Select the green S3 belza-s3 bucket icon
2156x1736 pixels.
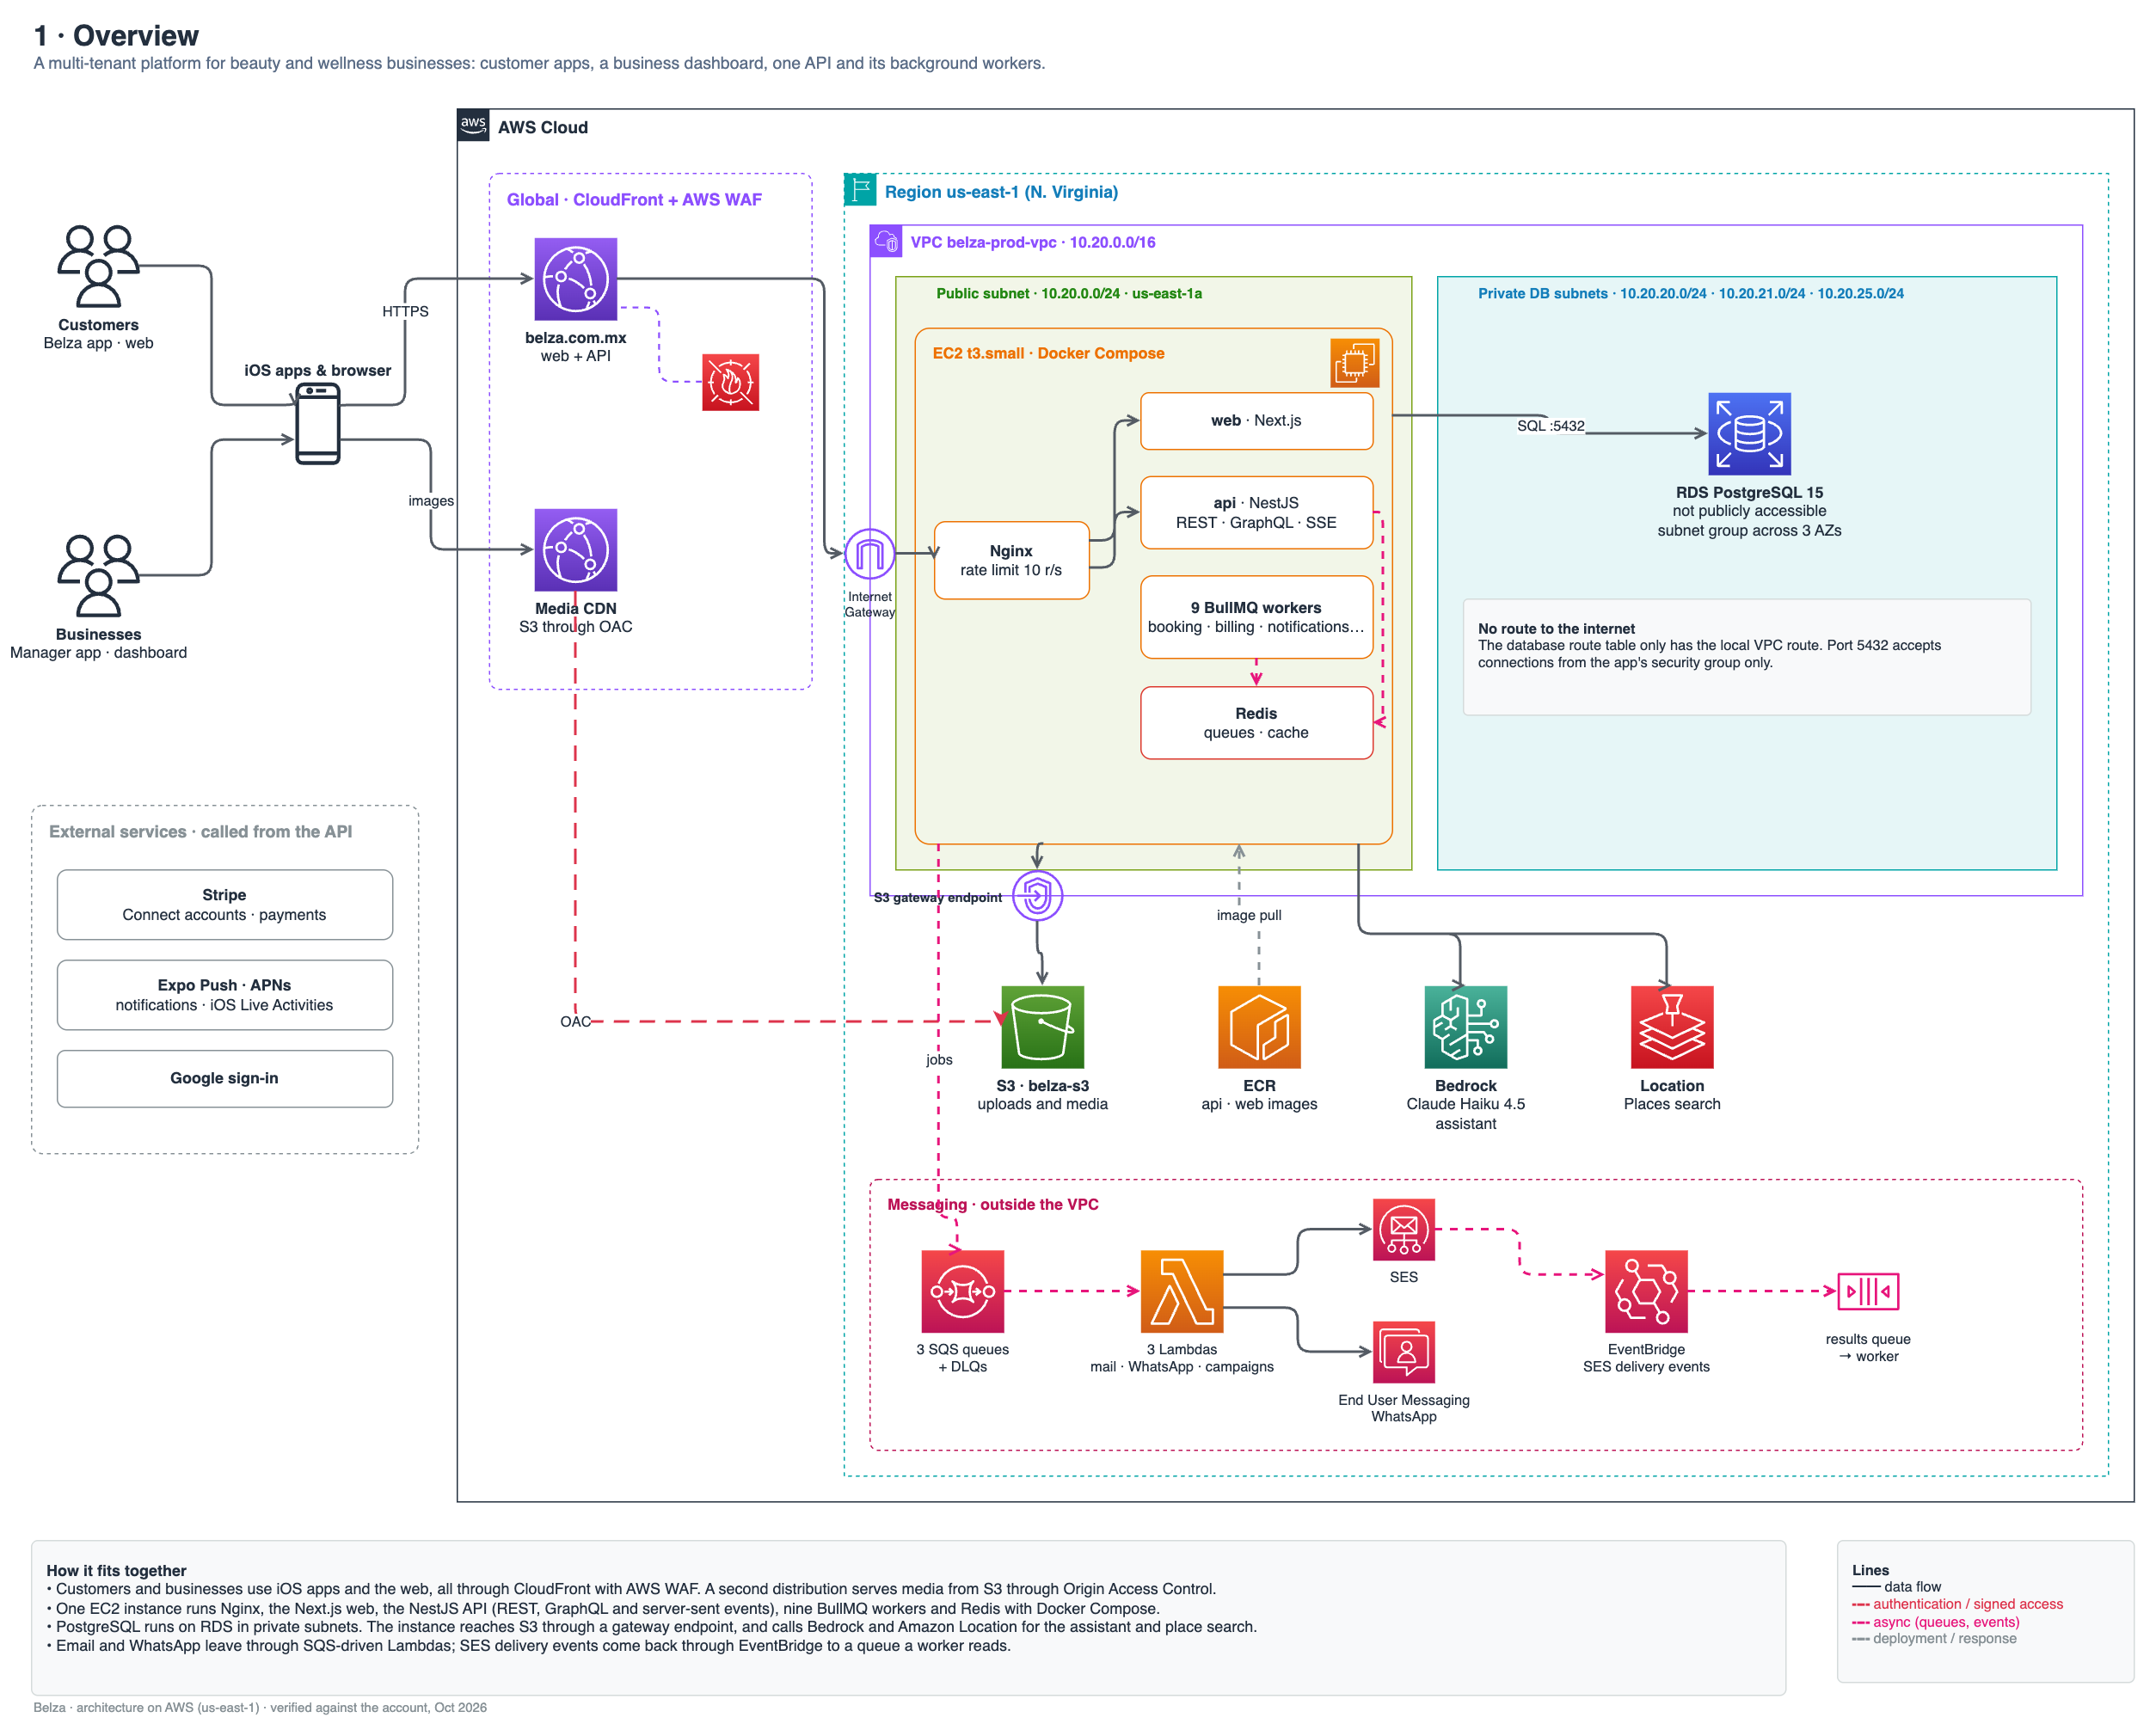[x=1043, y=1027]
